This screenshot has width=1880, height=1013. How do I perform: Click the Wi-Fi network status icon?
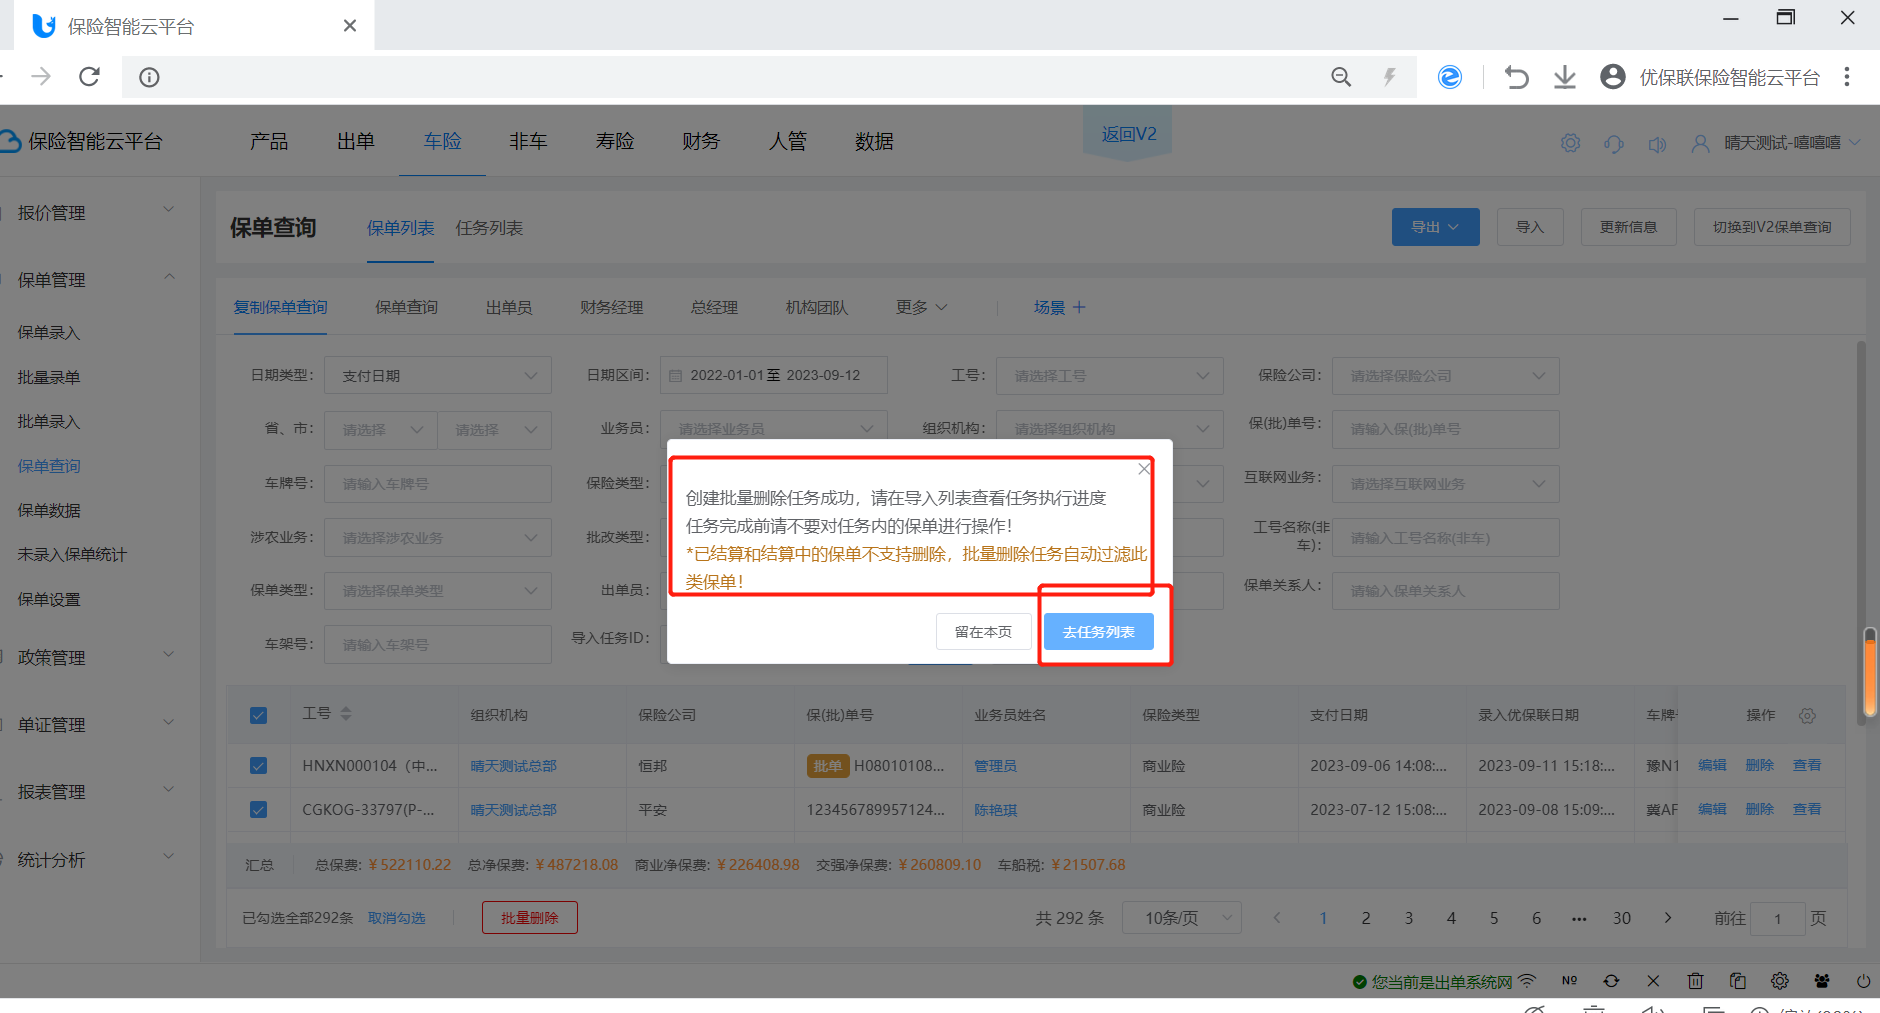coord(1527,981)
